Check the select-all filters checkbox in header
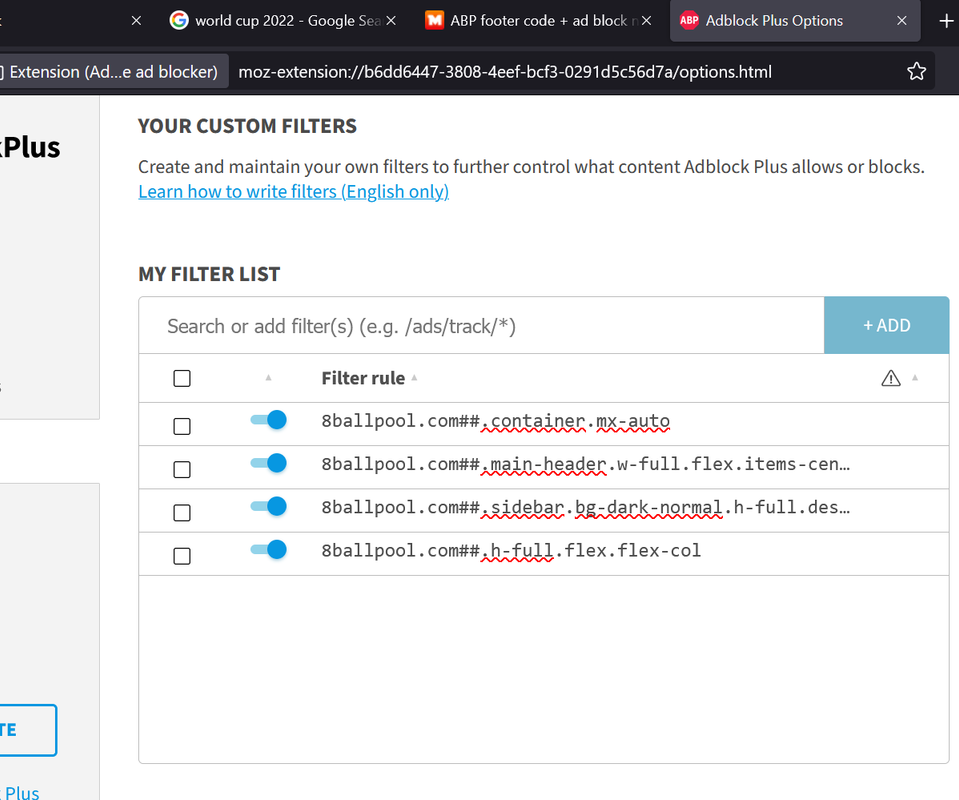The width and height of the screenshot is (959, 800). (x=182, y=378)
